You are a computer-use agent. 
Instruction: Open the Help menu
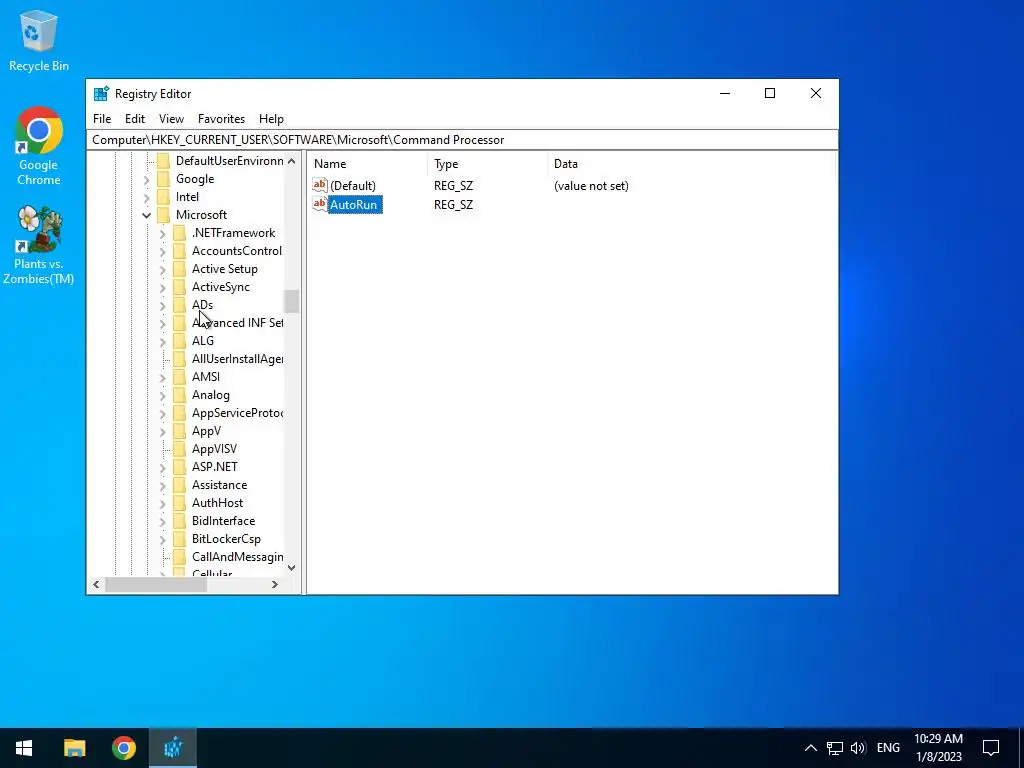[x=271, y=119]
